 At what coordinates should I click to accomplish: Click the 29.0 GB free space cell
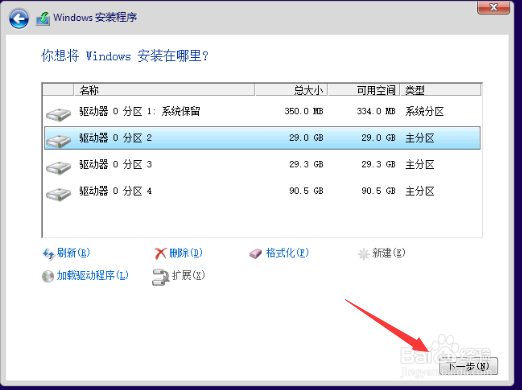click(x=378, y=138)
